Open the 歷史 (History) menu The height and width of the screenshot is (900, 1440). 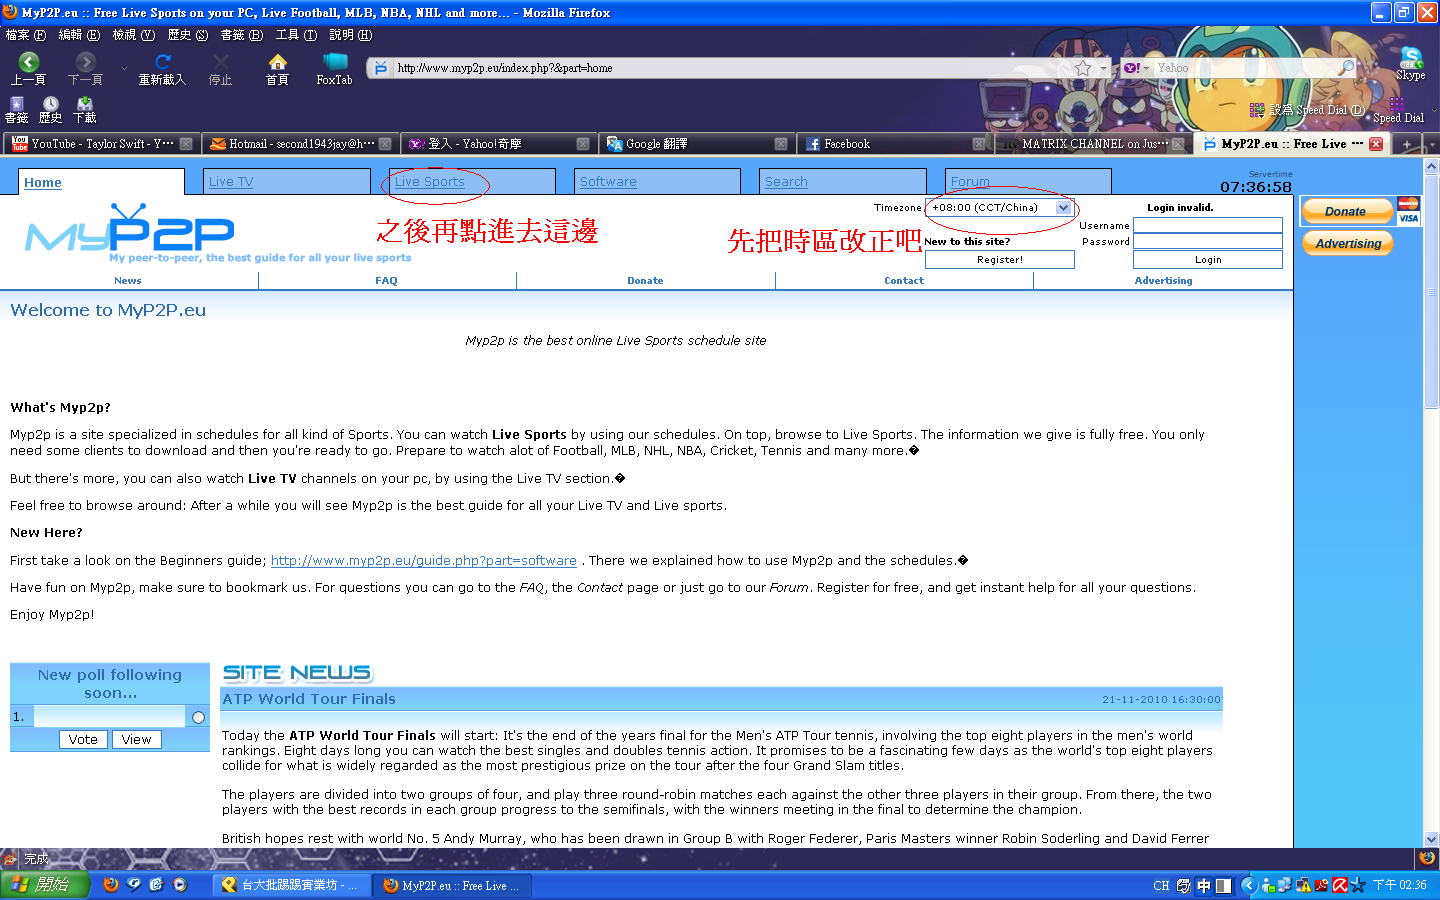(188, 35)
